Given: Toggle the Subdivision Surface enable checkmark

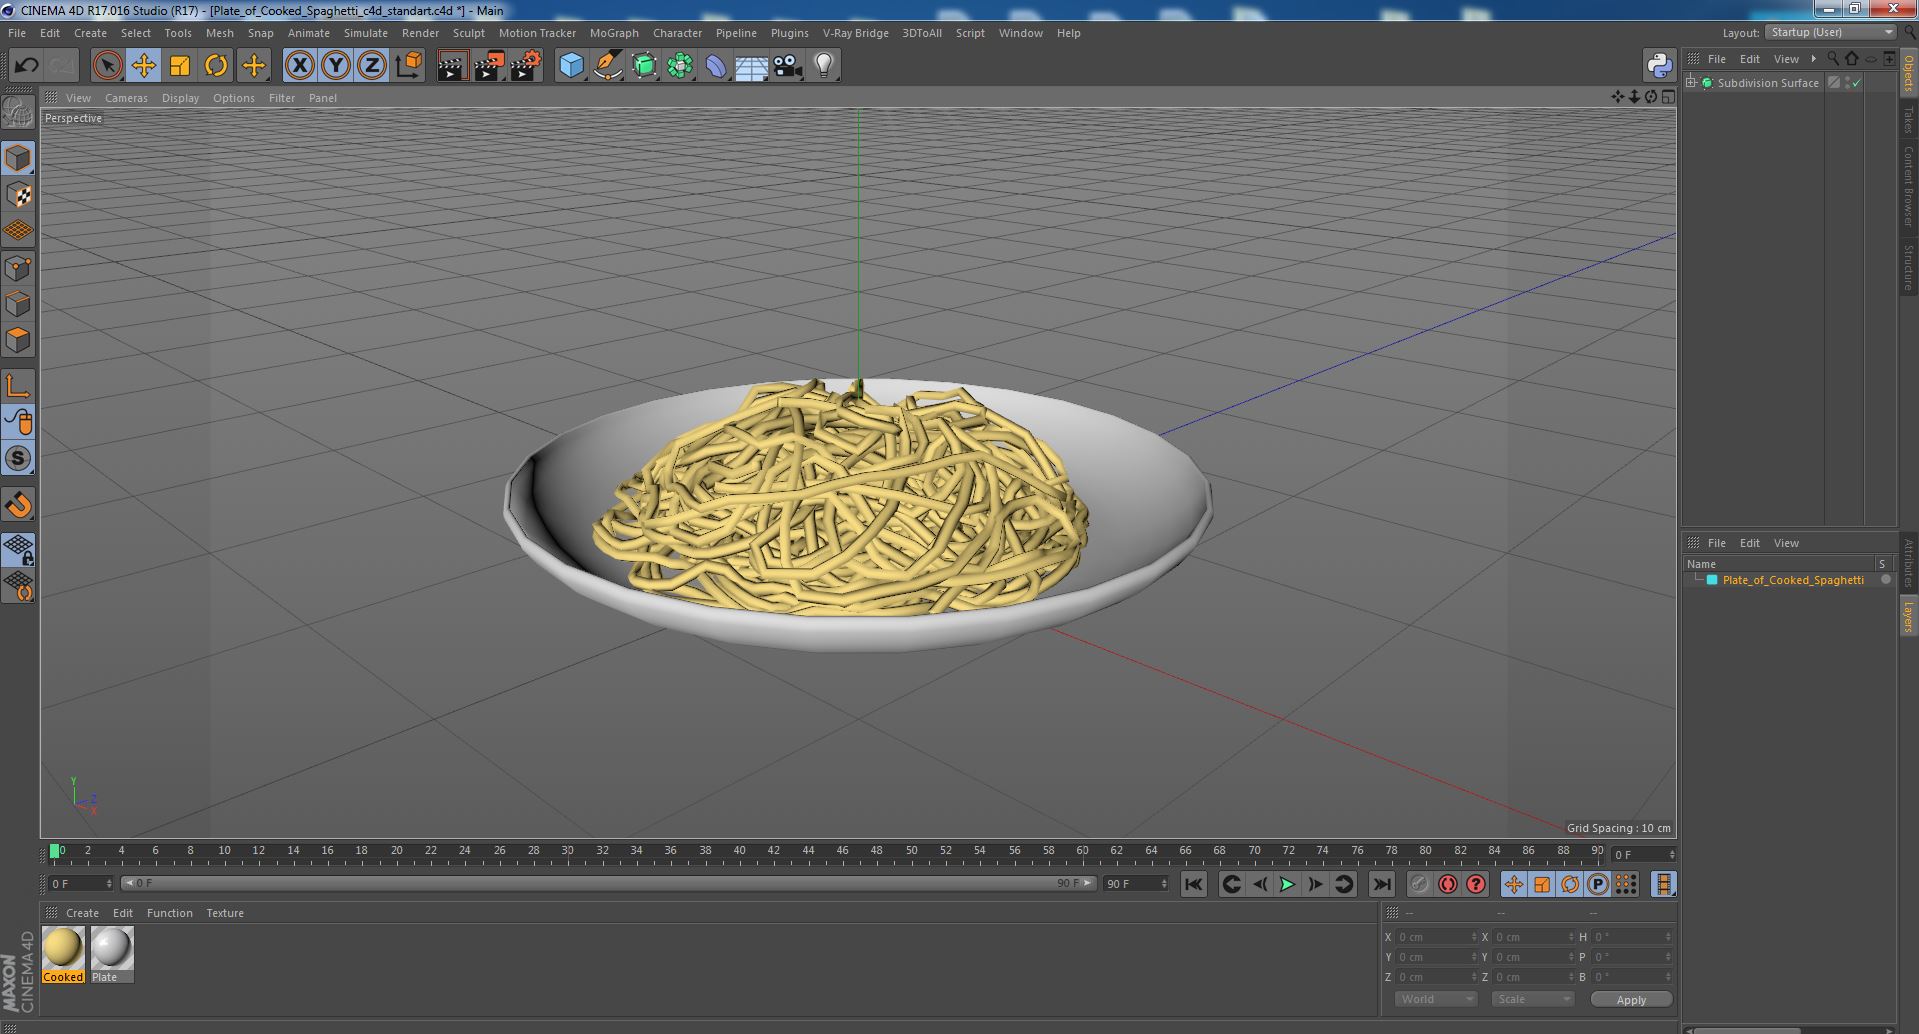Looking at the screenshot, I should 1857,83.
